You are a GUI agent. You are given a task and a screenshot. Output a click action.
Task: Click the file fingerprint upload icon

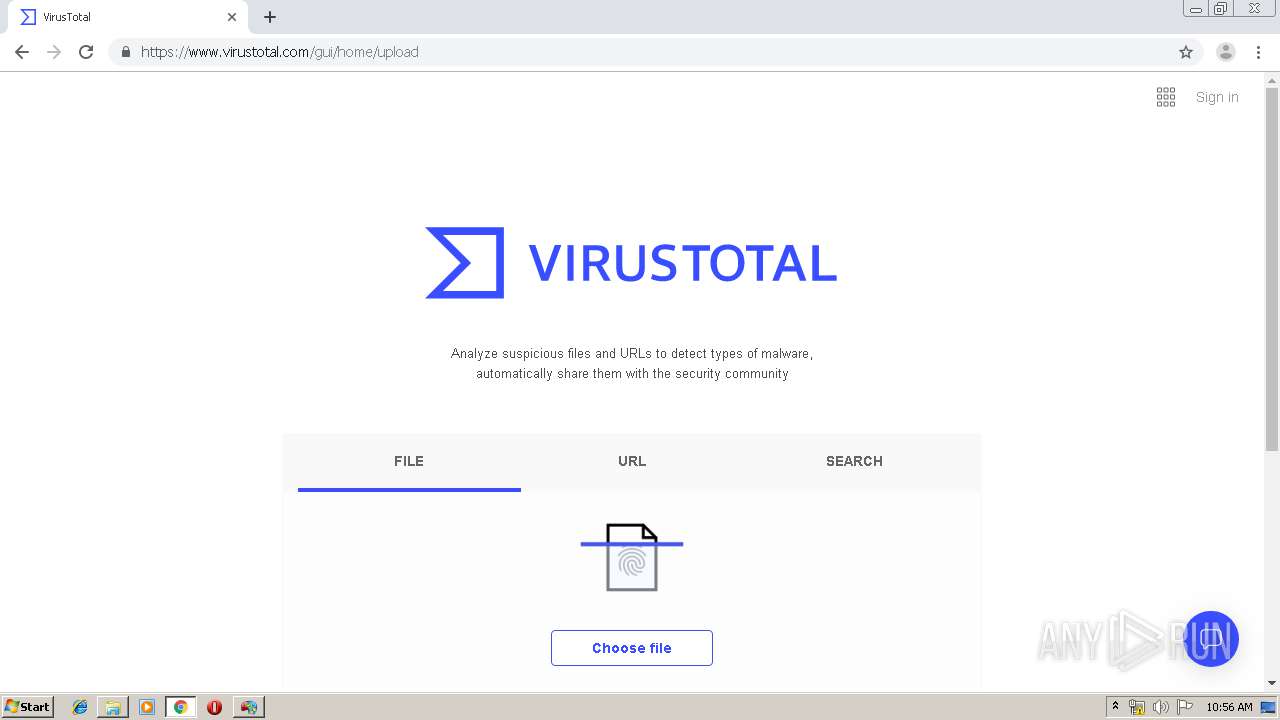[632, 557]
